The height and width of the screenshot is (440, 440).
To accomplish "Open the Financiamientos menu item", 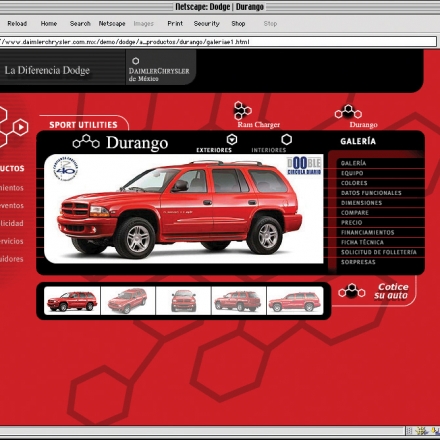I will click(x=367, y=232).
